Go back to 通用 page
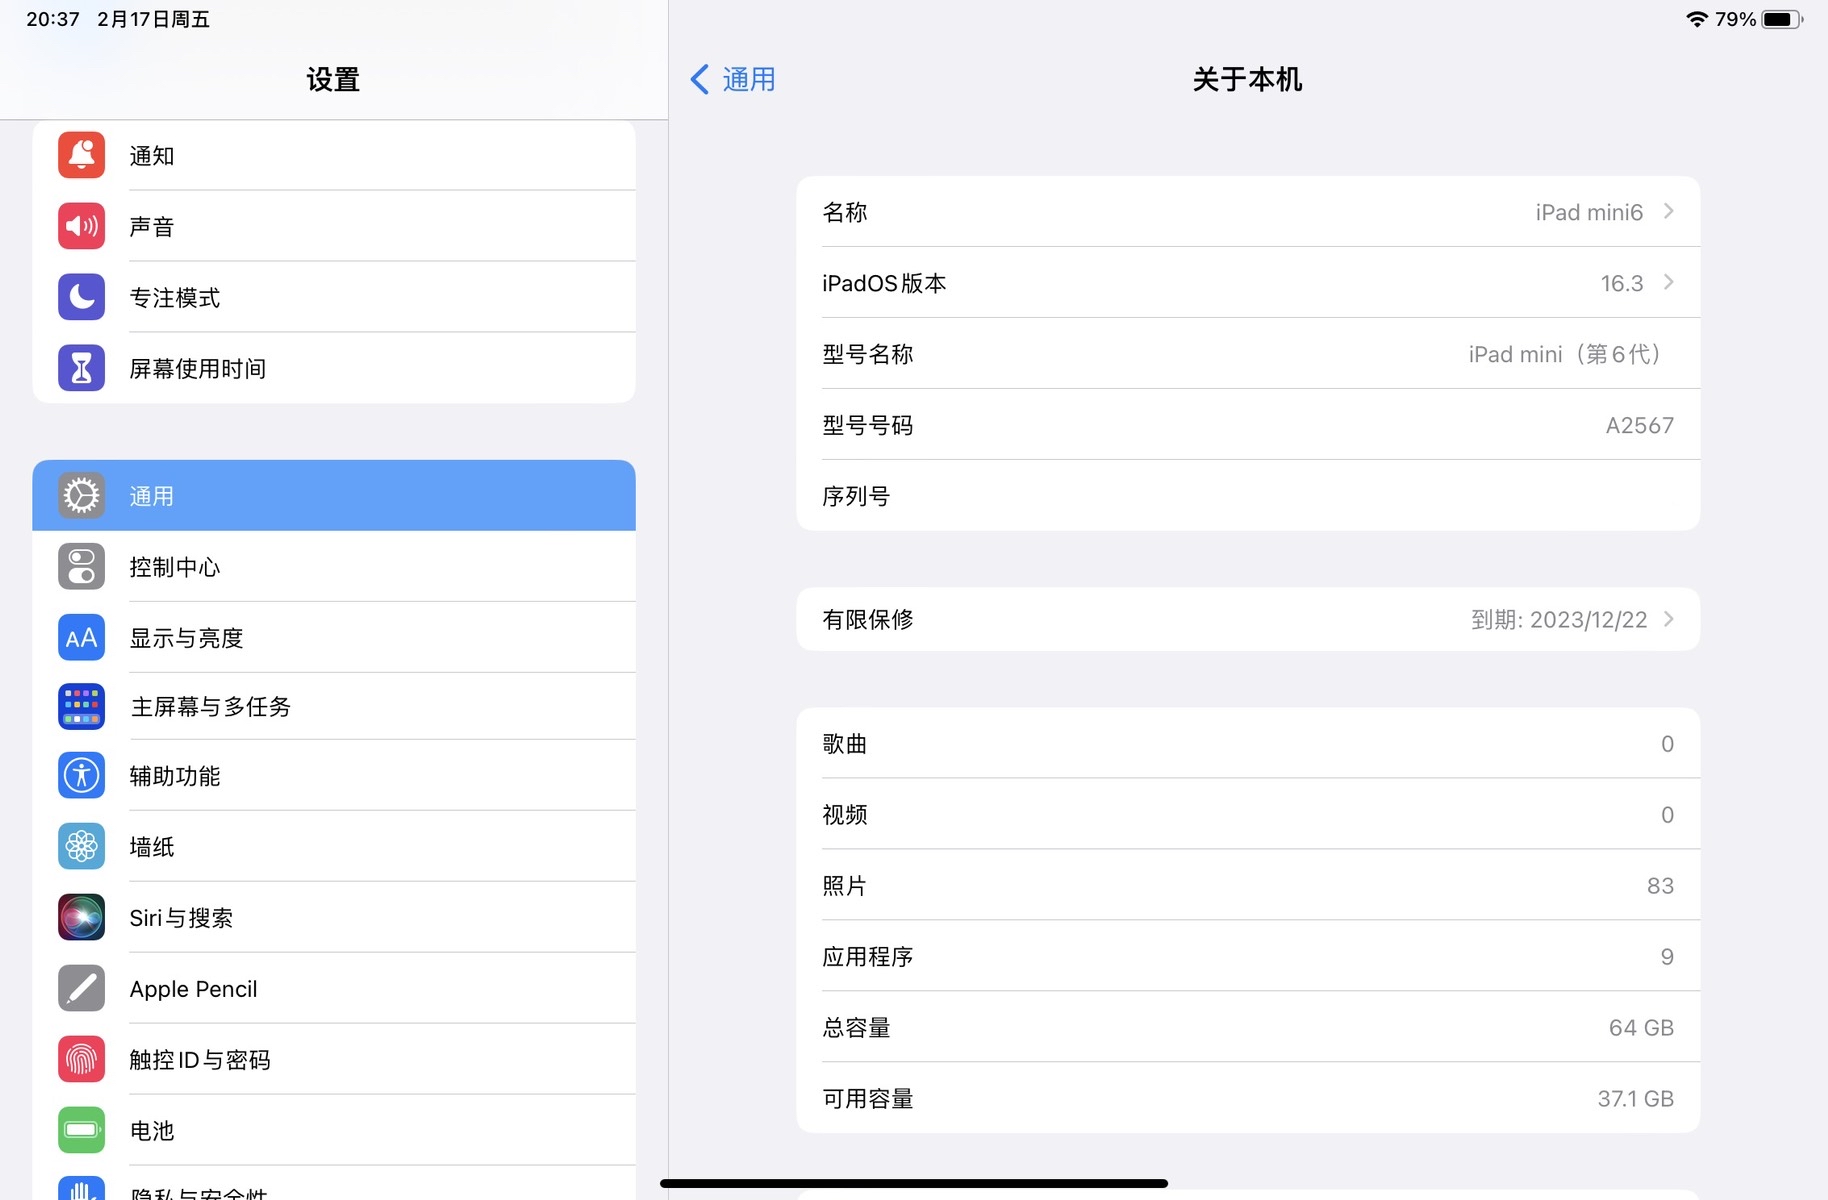The height and width of the screenshot is (1200, 1828). [x=733, y=79]
